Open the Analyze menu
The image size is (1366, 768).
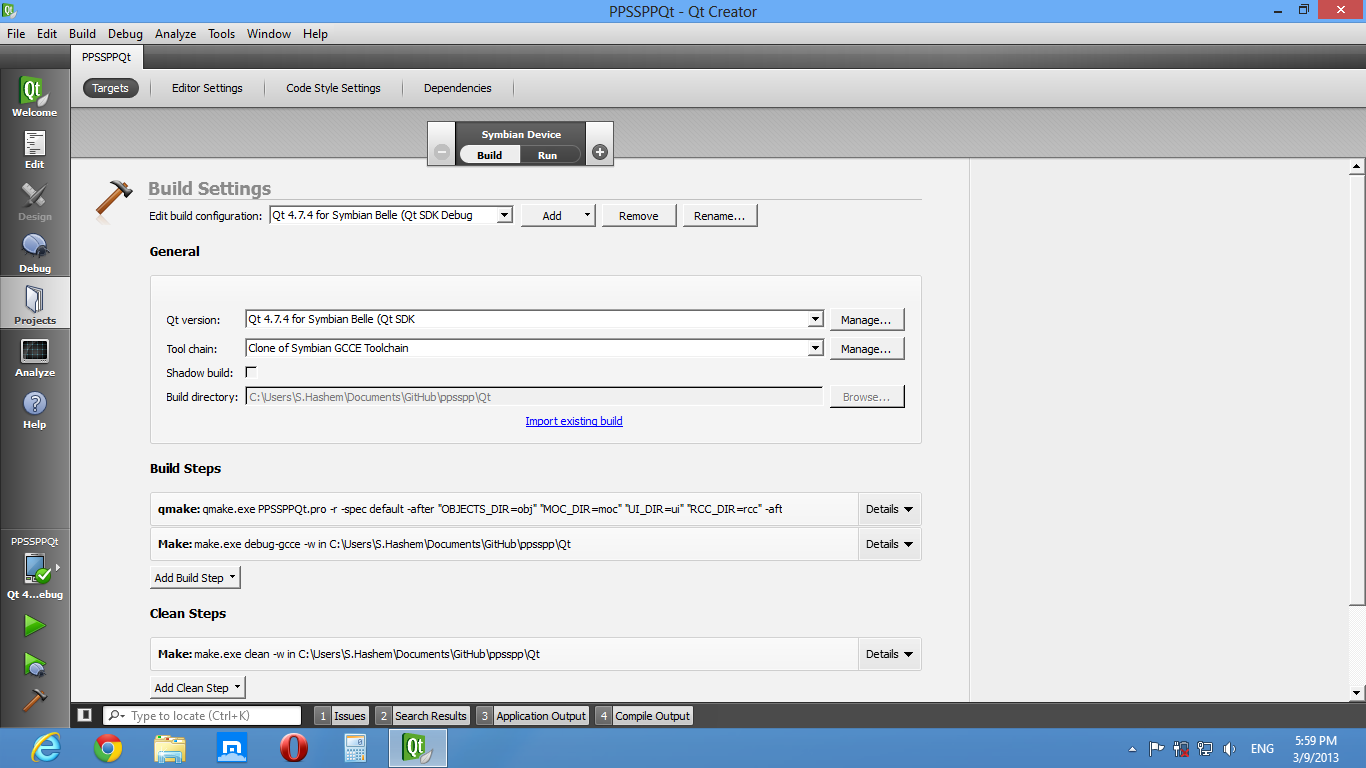tap(176, 34)
